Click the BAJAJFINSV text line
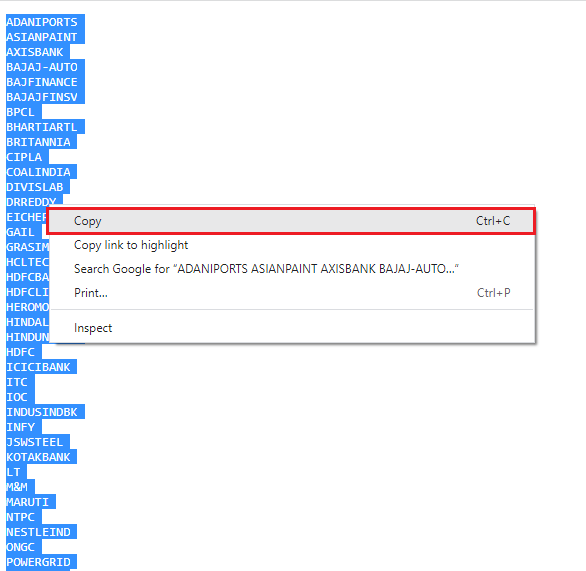 click(42, 97)
